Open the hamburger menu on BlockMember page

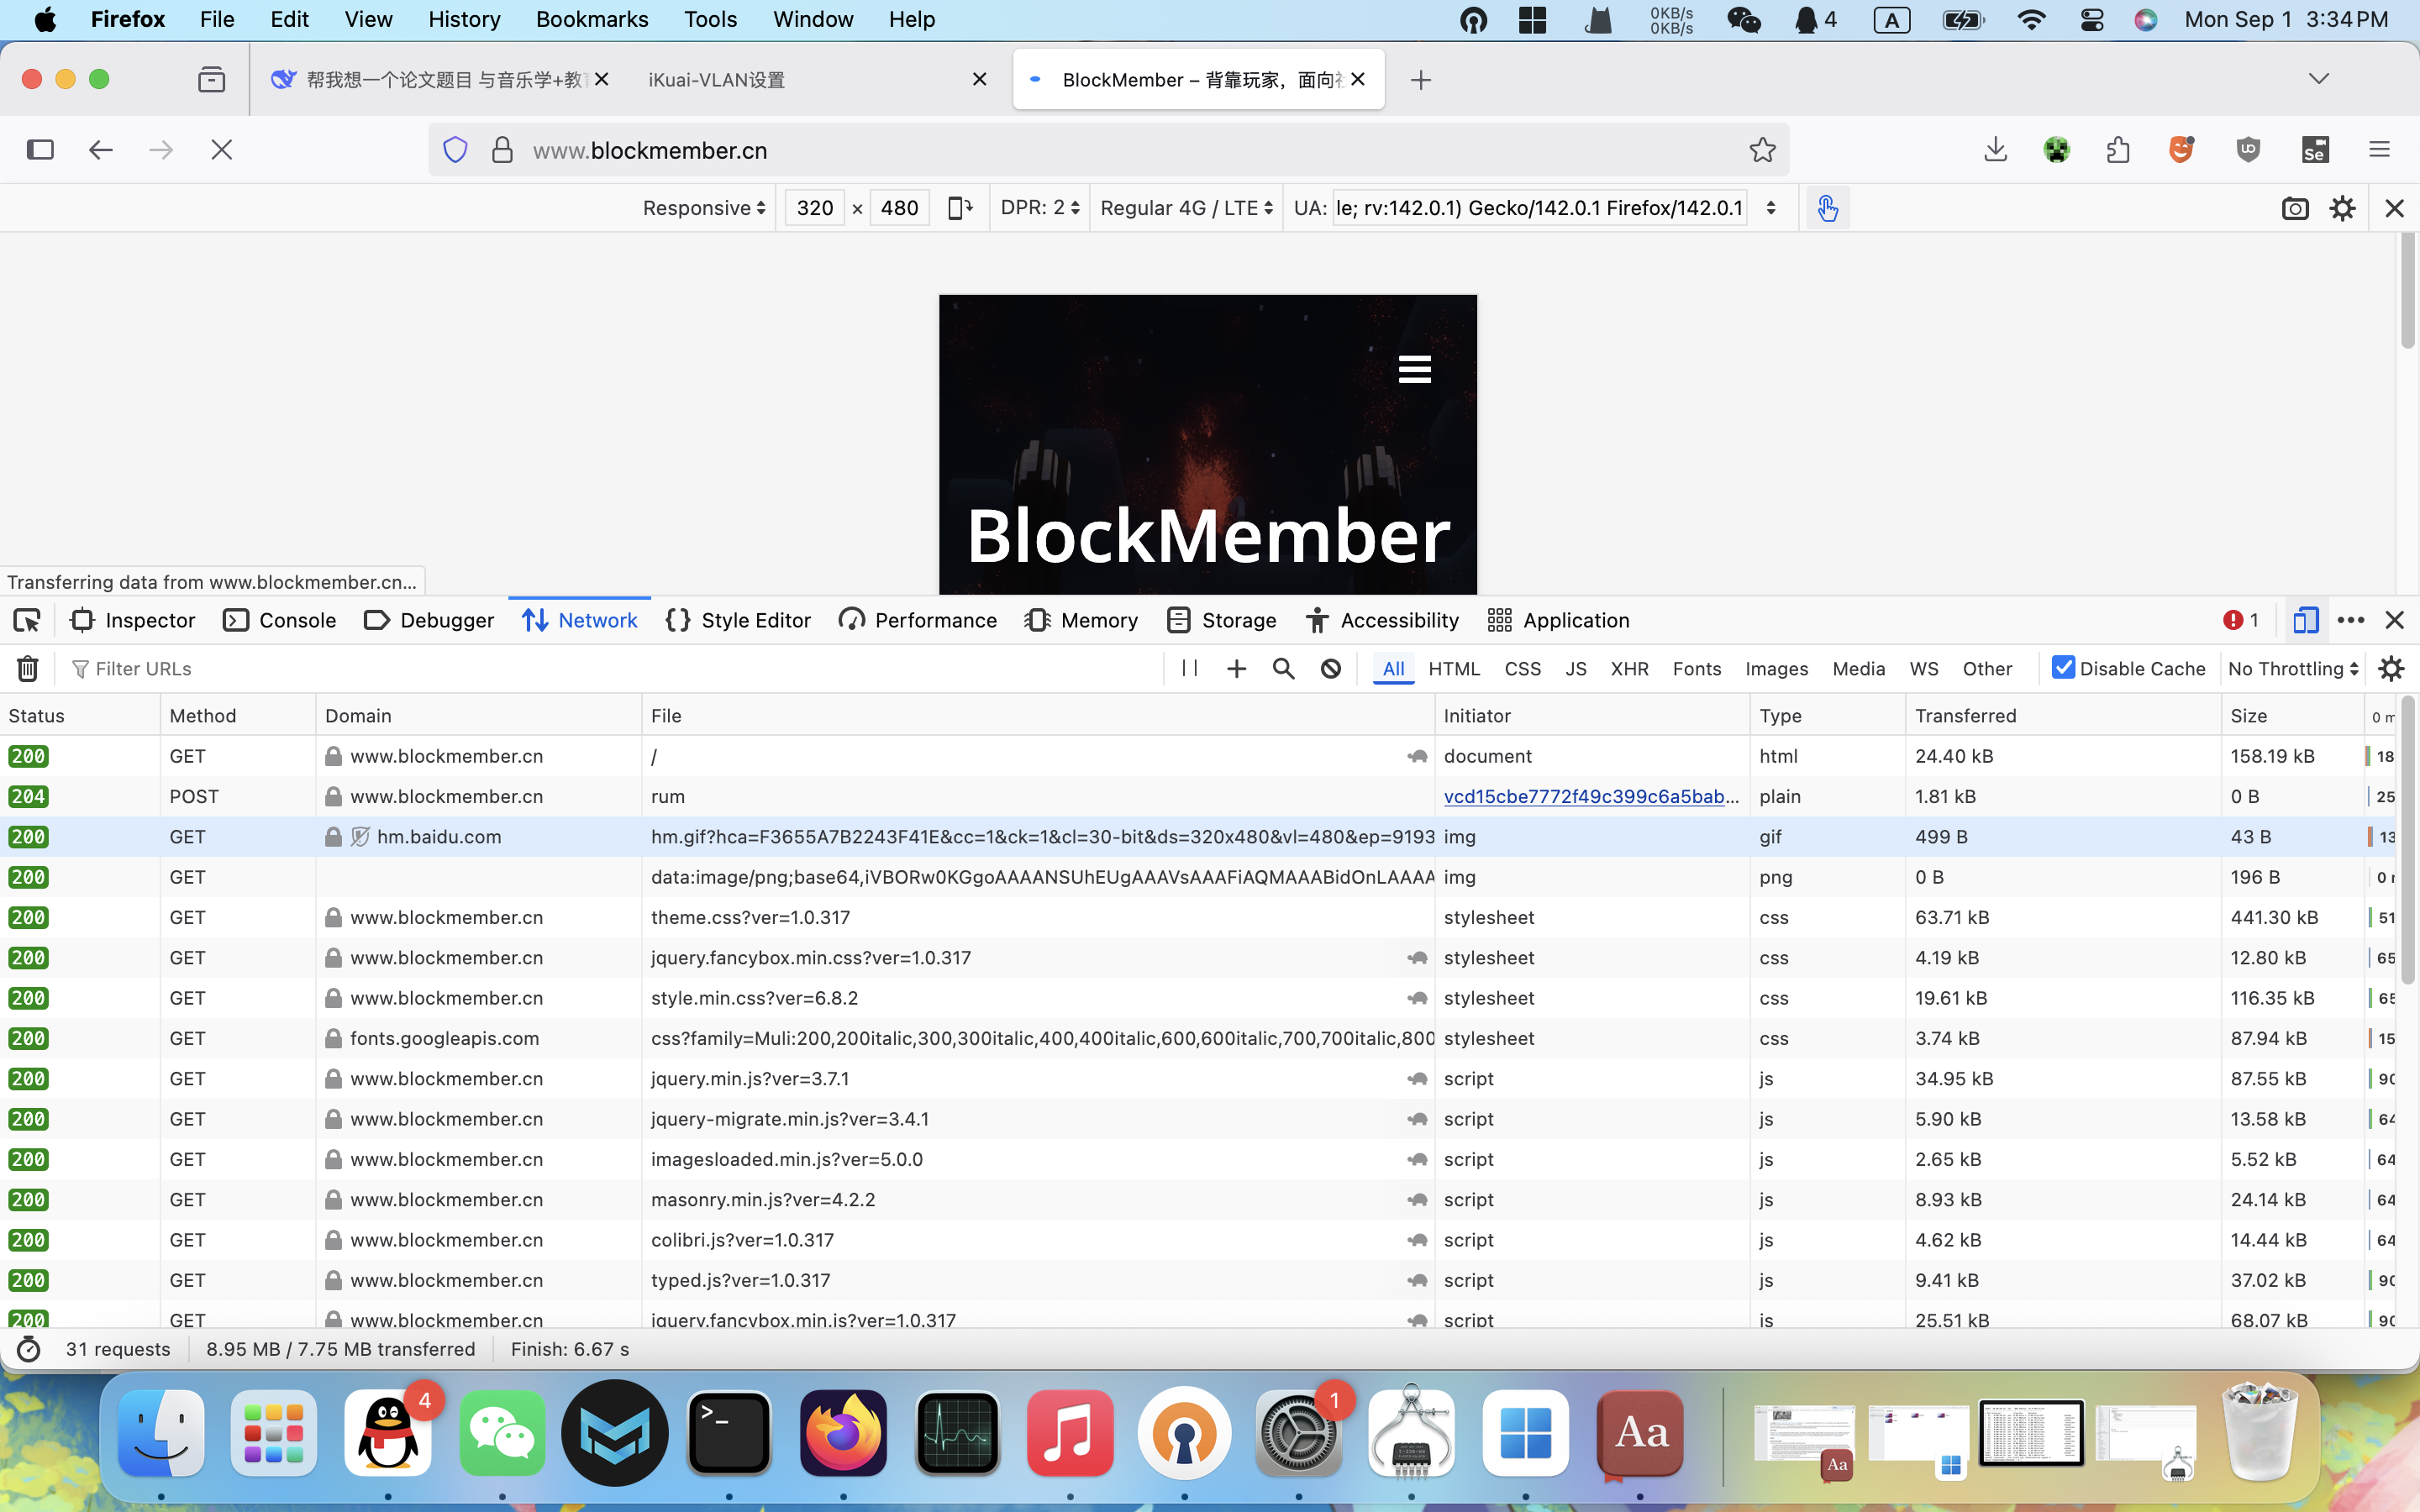1414,370
